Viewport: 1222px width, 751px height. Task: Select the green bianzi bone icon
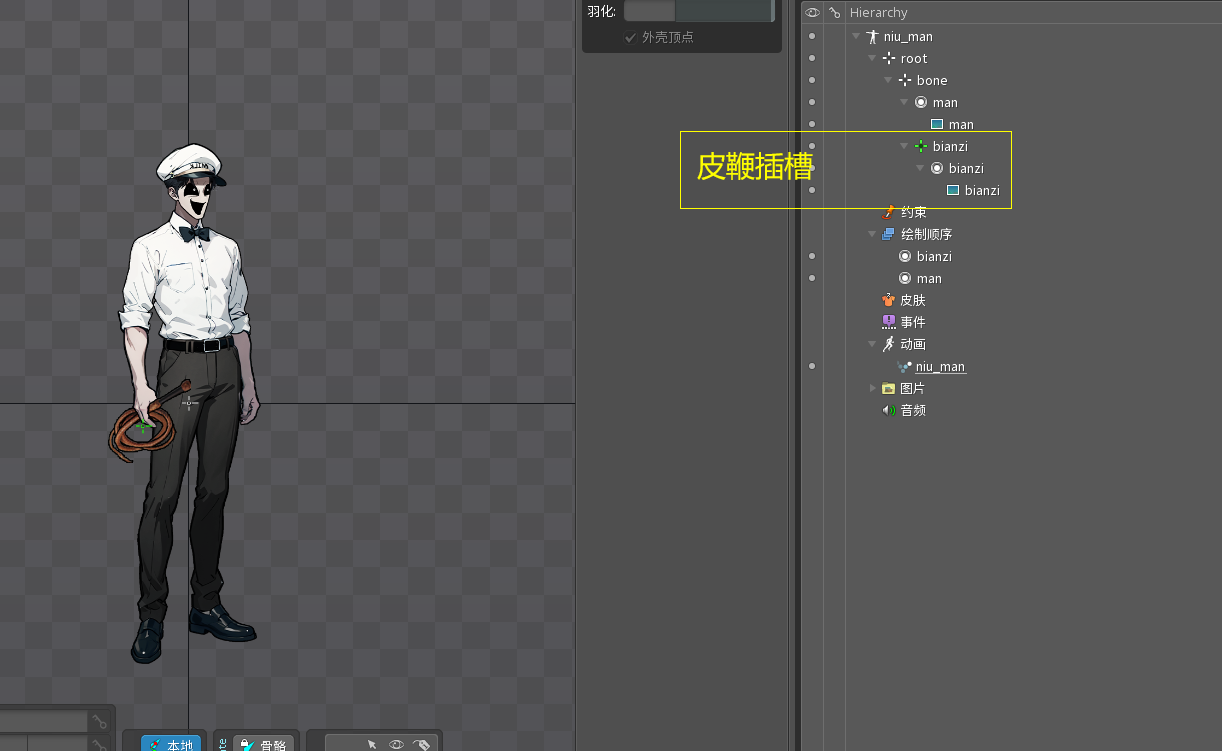921,146
